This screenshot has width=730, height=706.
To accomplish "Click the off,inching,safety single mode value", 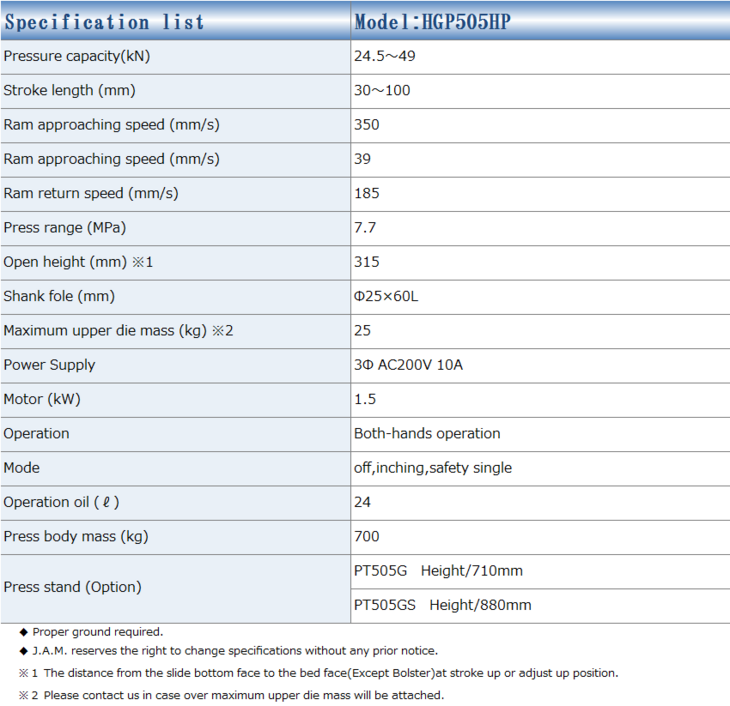I will click(x=432, y=468).
